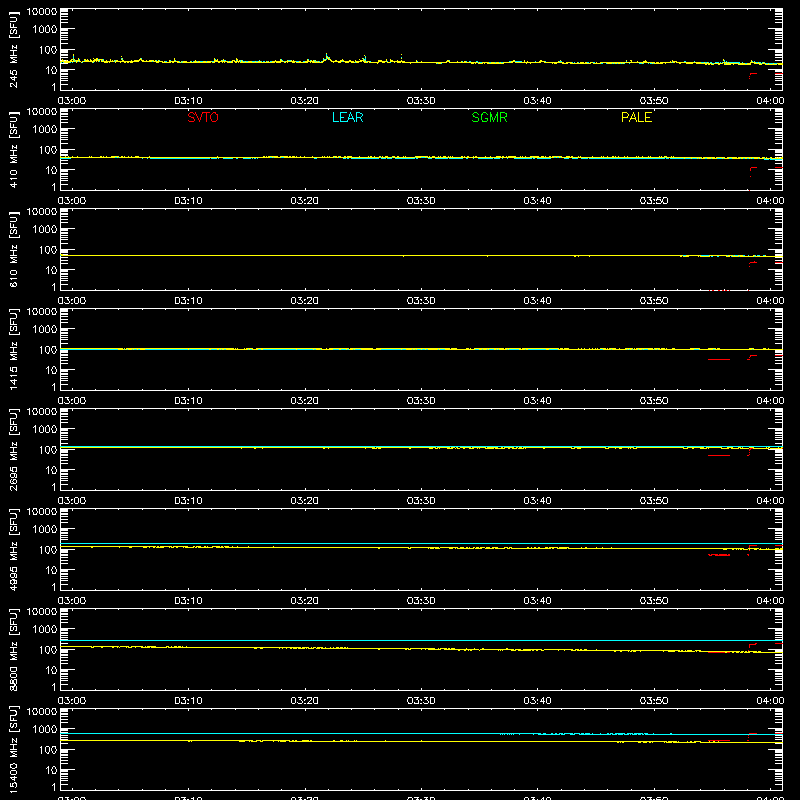
Task: Click red SVTO trace segment in 2695 MHz panel
Action: point(719,455)
